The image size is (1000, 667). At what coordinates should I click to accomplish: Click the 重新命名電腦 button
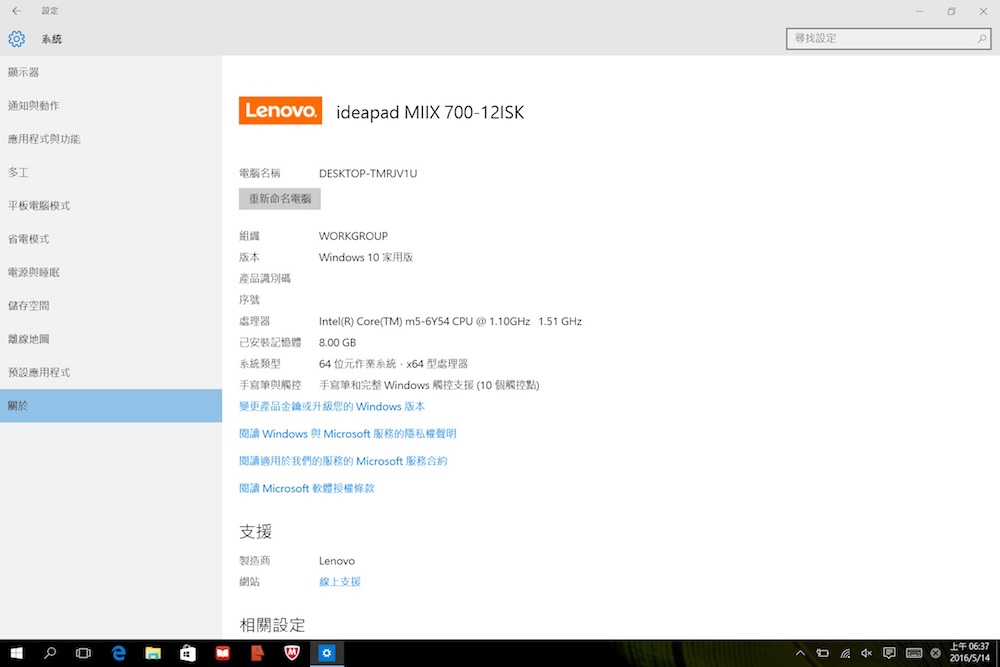click(280, 199)
